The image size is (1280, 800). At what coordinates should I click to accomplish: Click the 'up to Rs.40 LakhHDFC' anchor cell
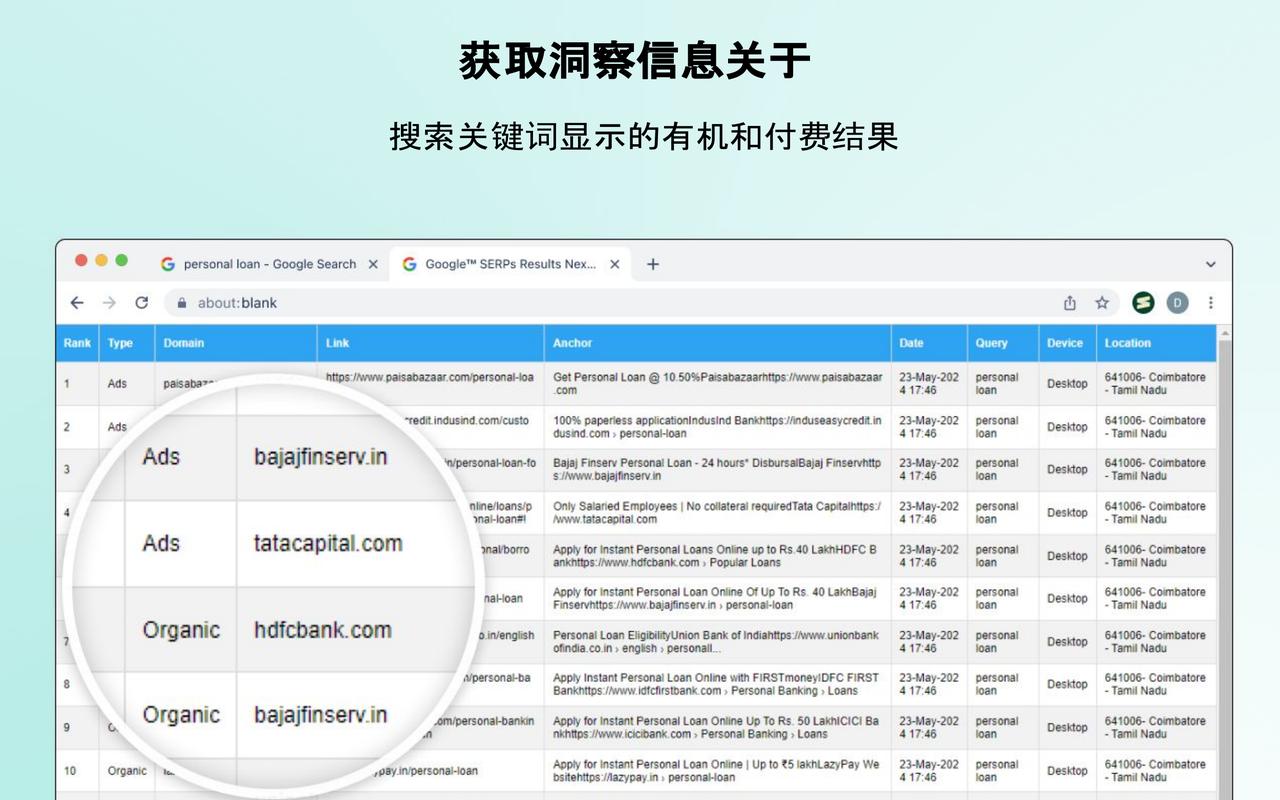[718, 556]
